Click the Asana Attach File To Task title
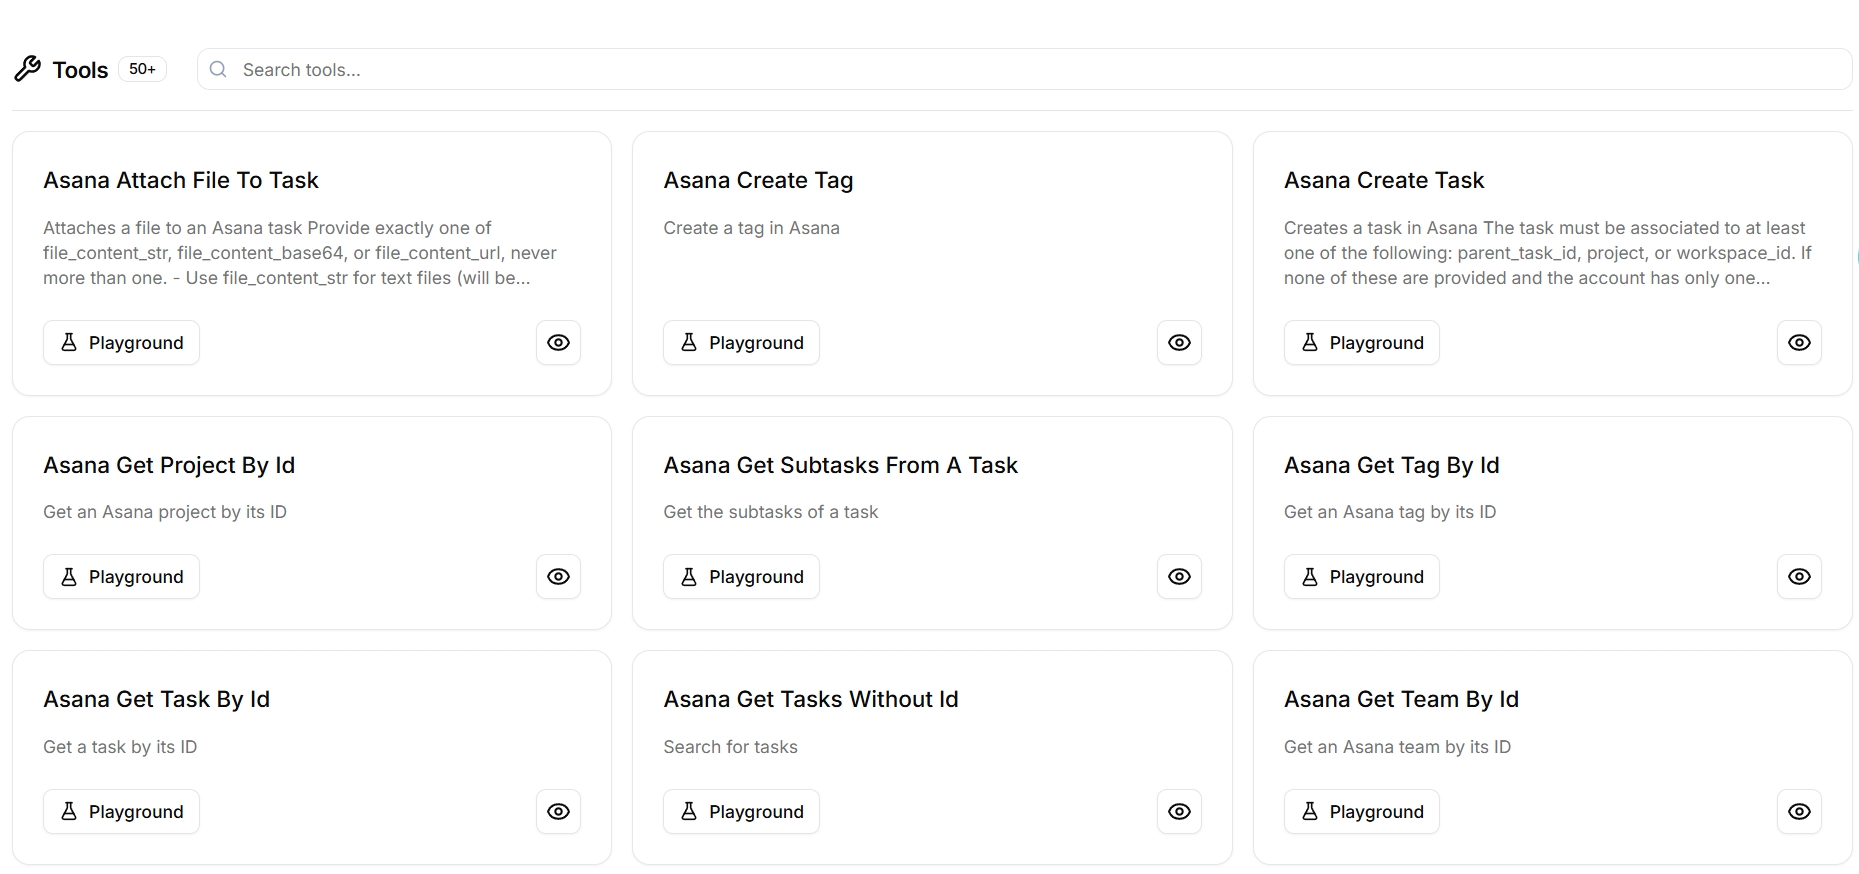This screenshot has height=874, width=1859. tap(181, 180)
